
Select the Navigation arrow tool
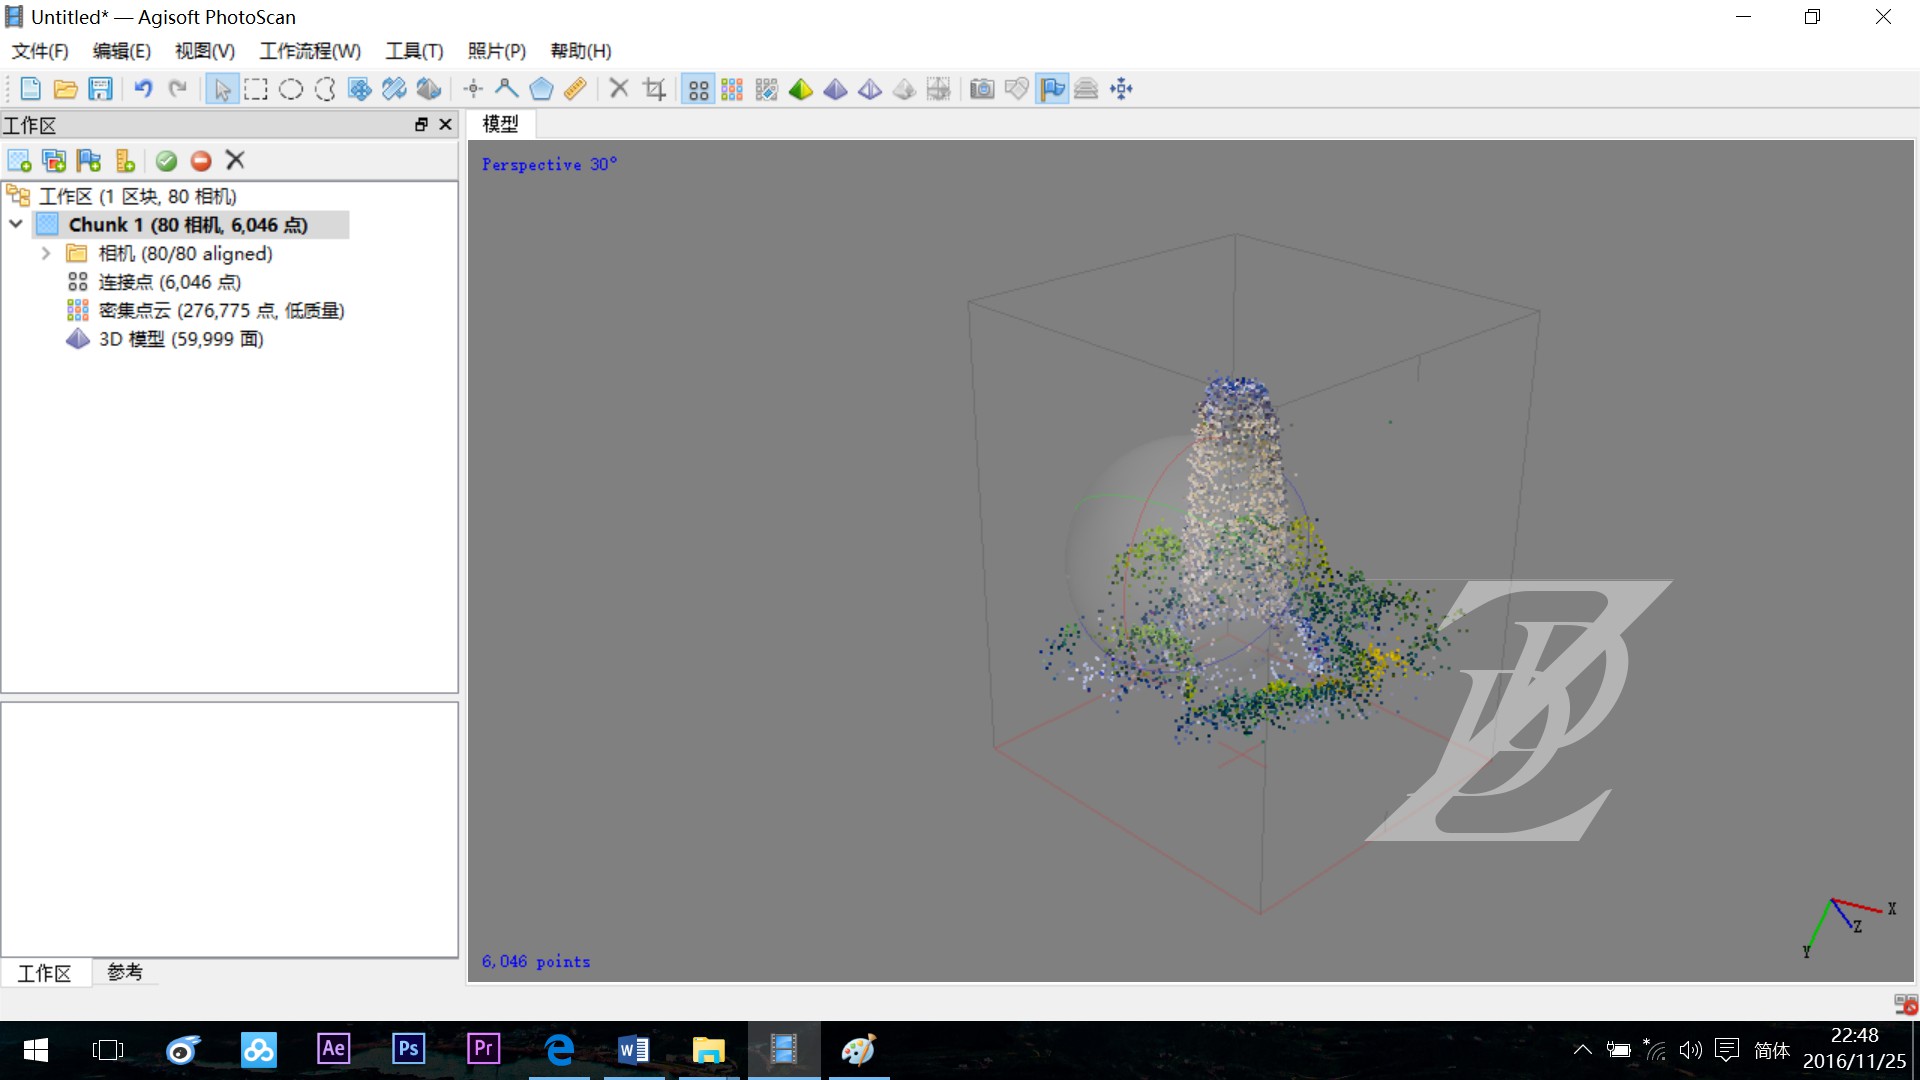221,89
